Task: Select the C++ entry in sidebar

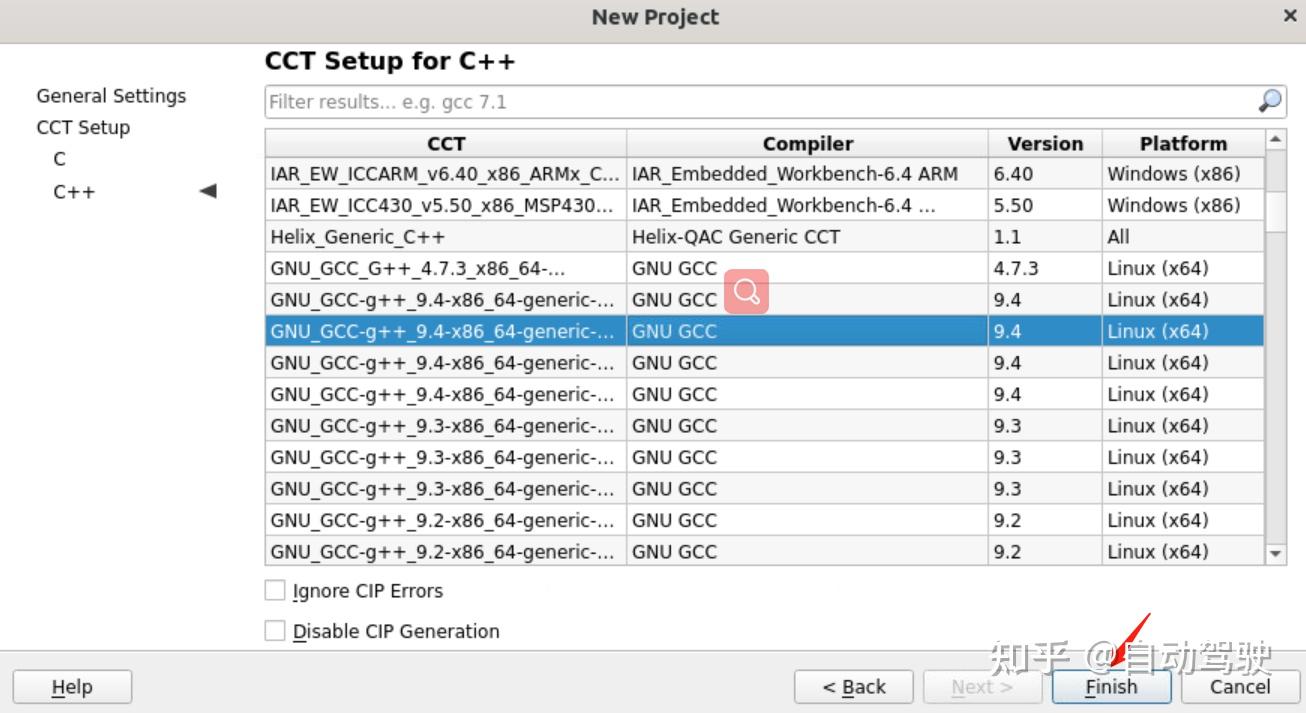Action: pos(74,191)
